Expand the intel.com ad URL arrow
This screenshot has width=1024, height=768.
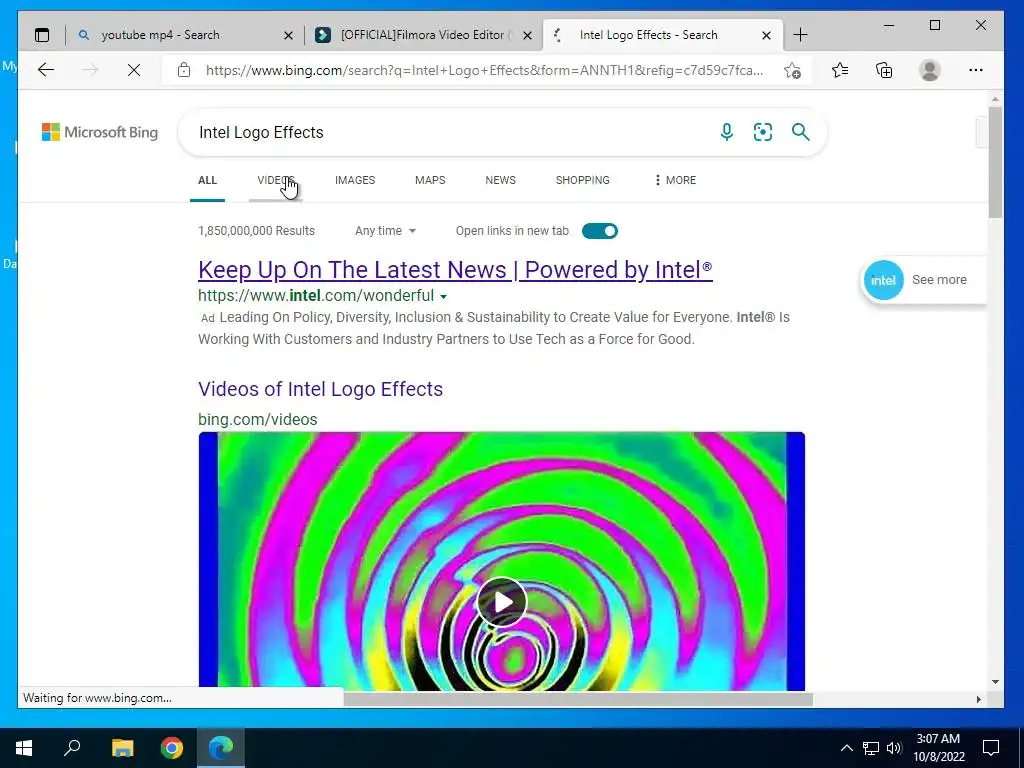point(443,296)
